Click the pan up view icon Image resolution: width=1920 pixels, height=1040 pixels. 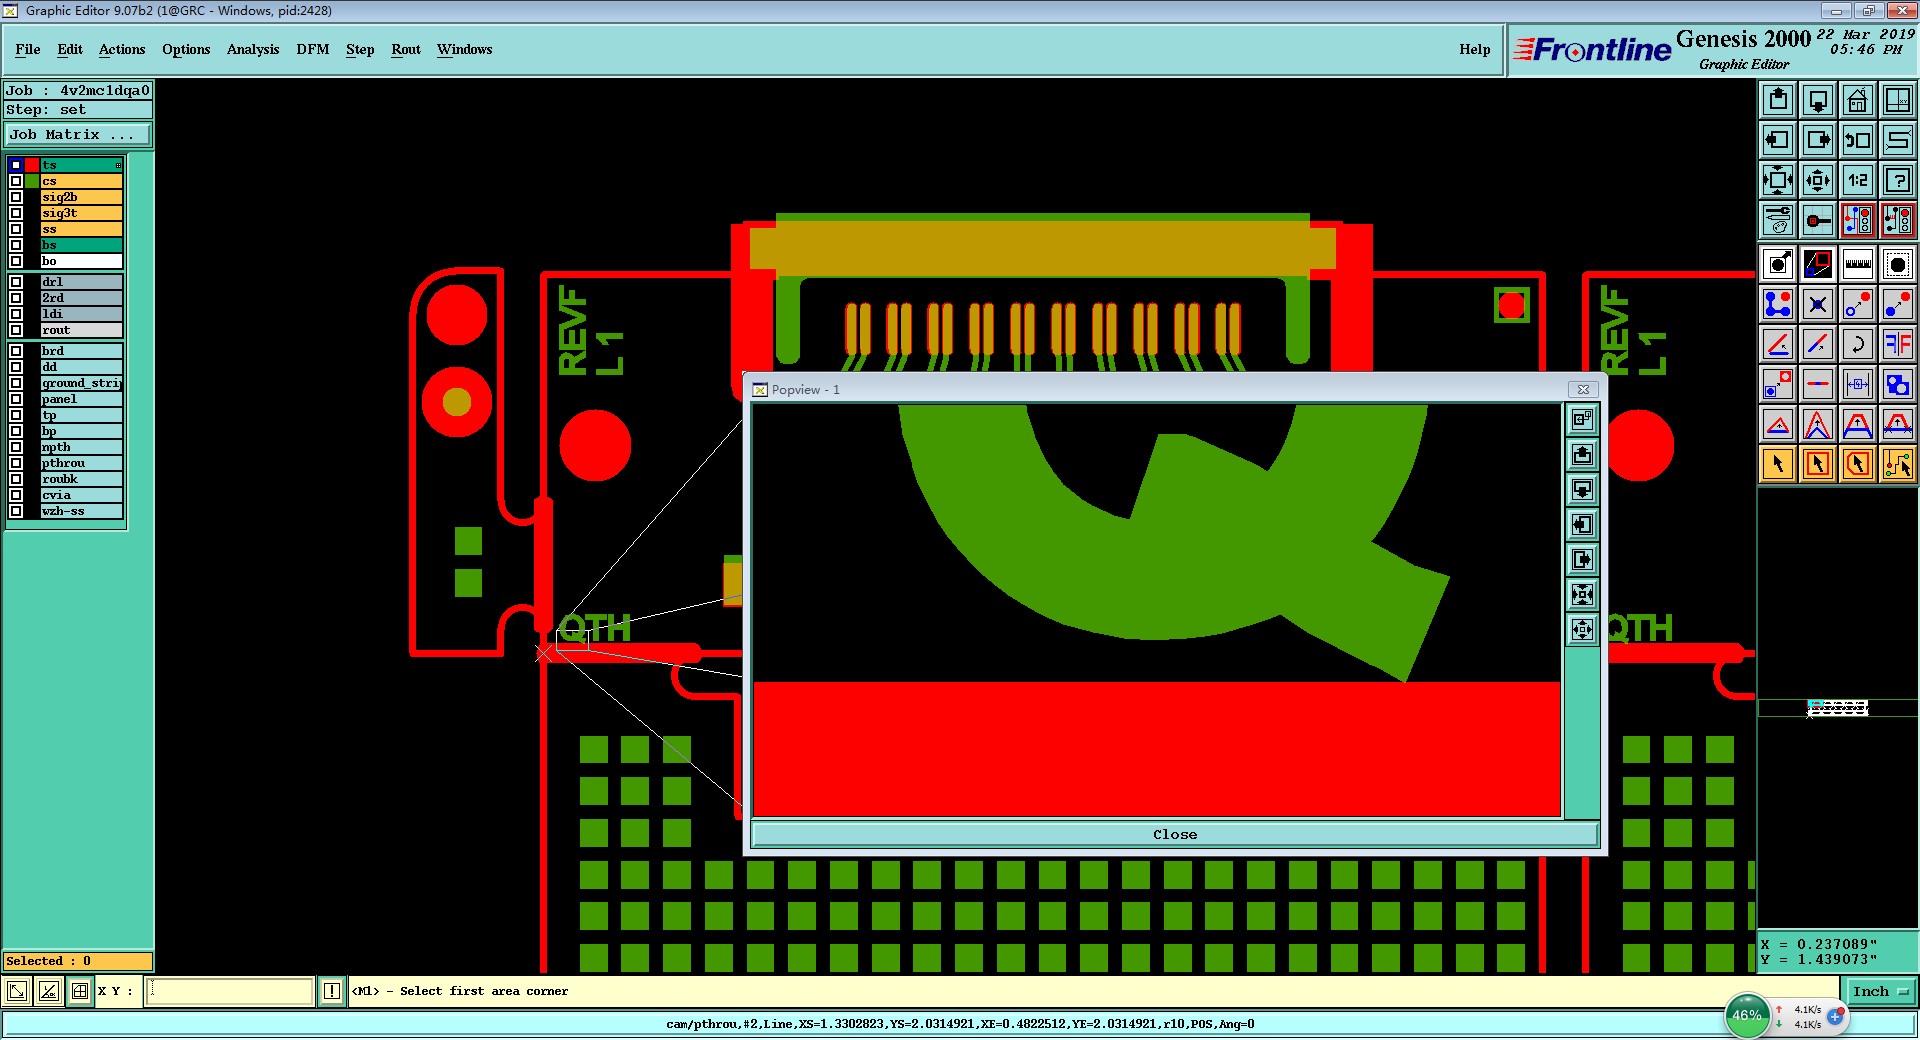point(1778,100)
